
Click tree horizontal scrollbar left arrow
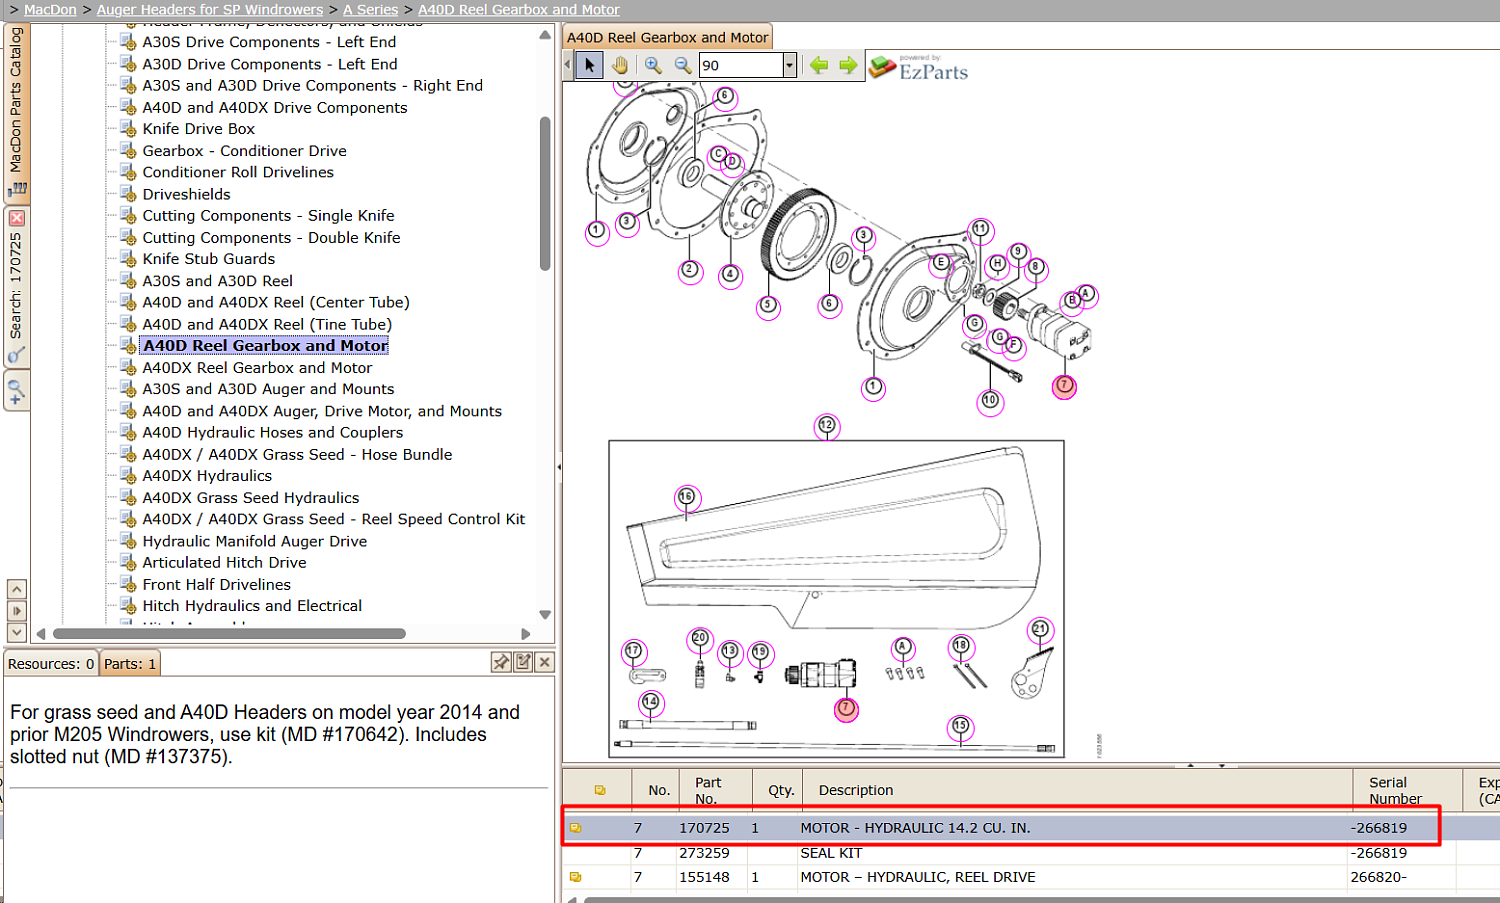coord(41,634)
